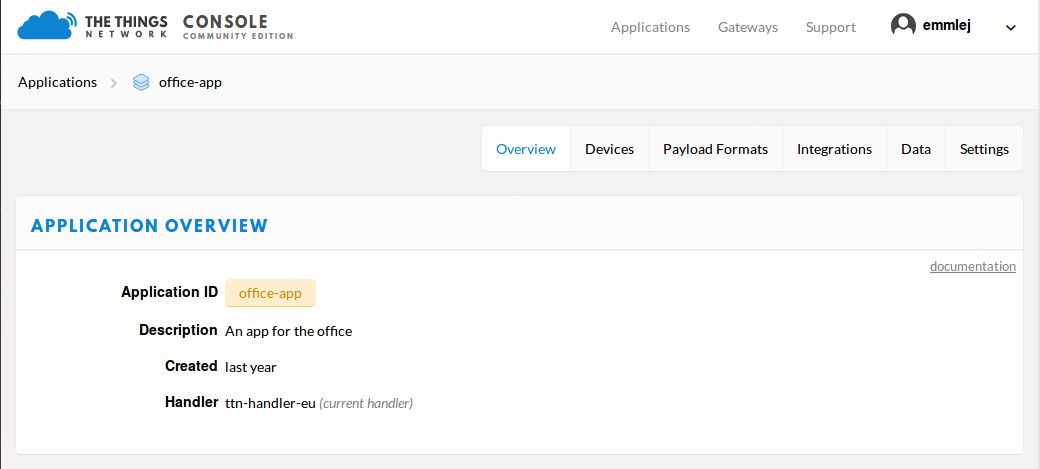Open the Settings tab
This screenshot has height=469, width=1040.
pyautogui.click(x=984, y=149)
